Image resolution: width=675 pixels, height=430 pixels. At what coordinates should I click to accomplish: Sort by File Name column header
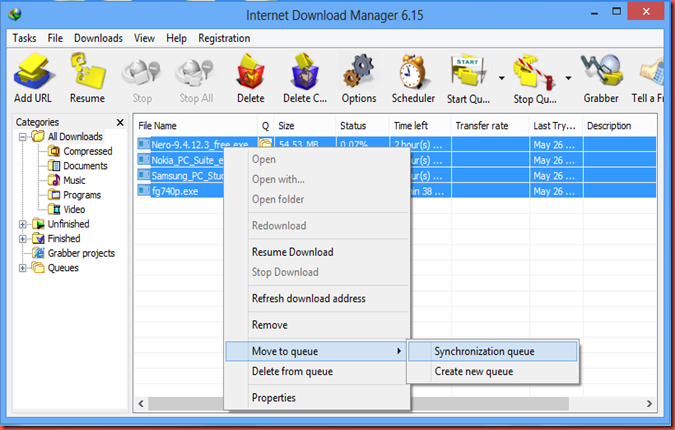pos(195,126)
